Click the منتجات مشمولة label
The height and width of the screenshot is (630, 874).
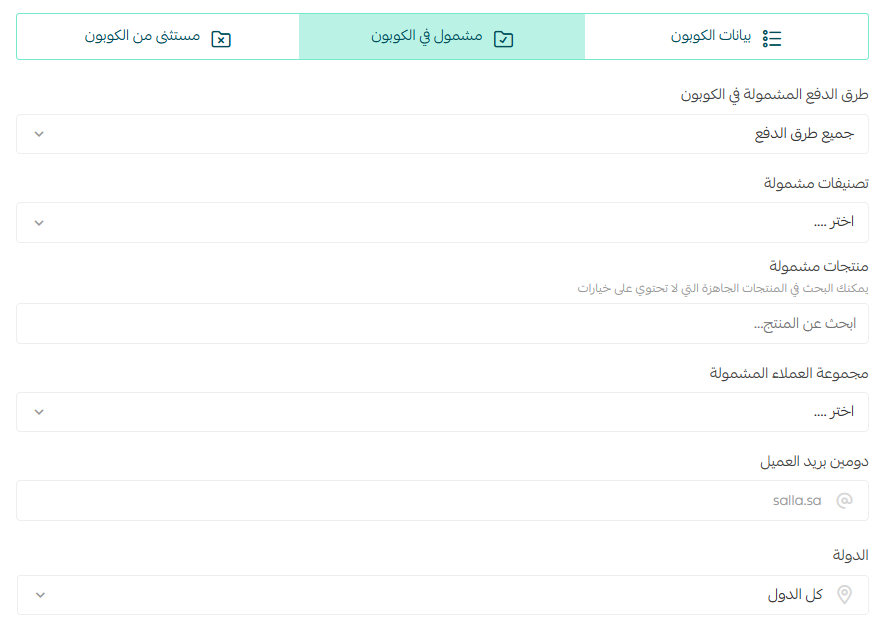click(x=819, y=266)
